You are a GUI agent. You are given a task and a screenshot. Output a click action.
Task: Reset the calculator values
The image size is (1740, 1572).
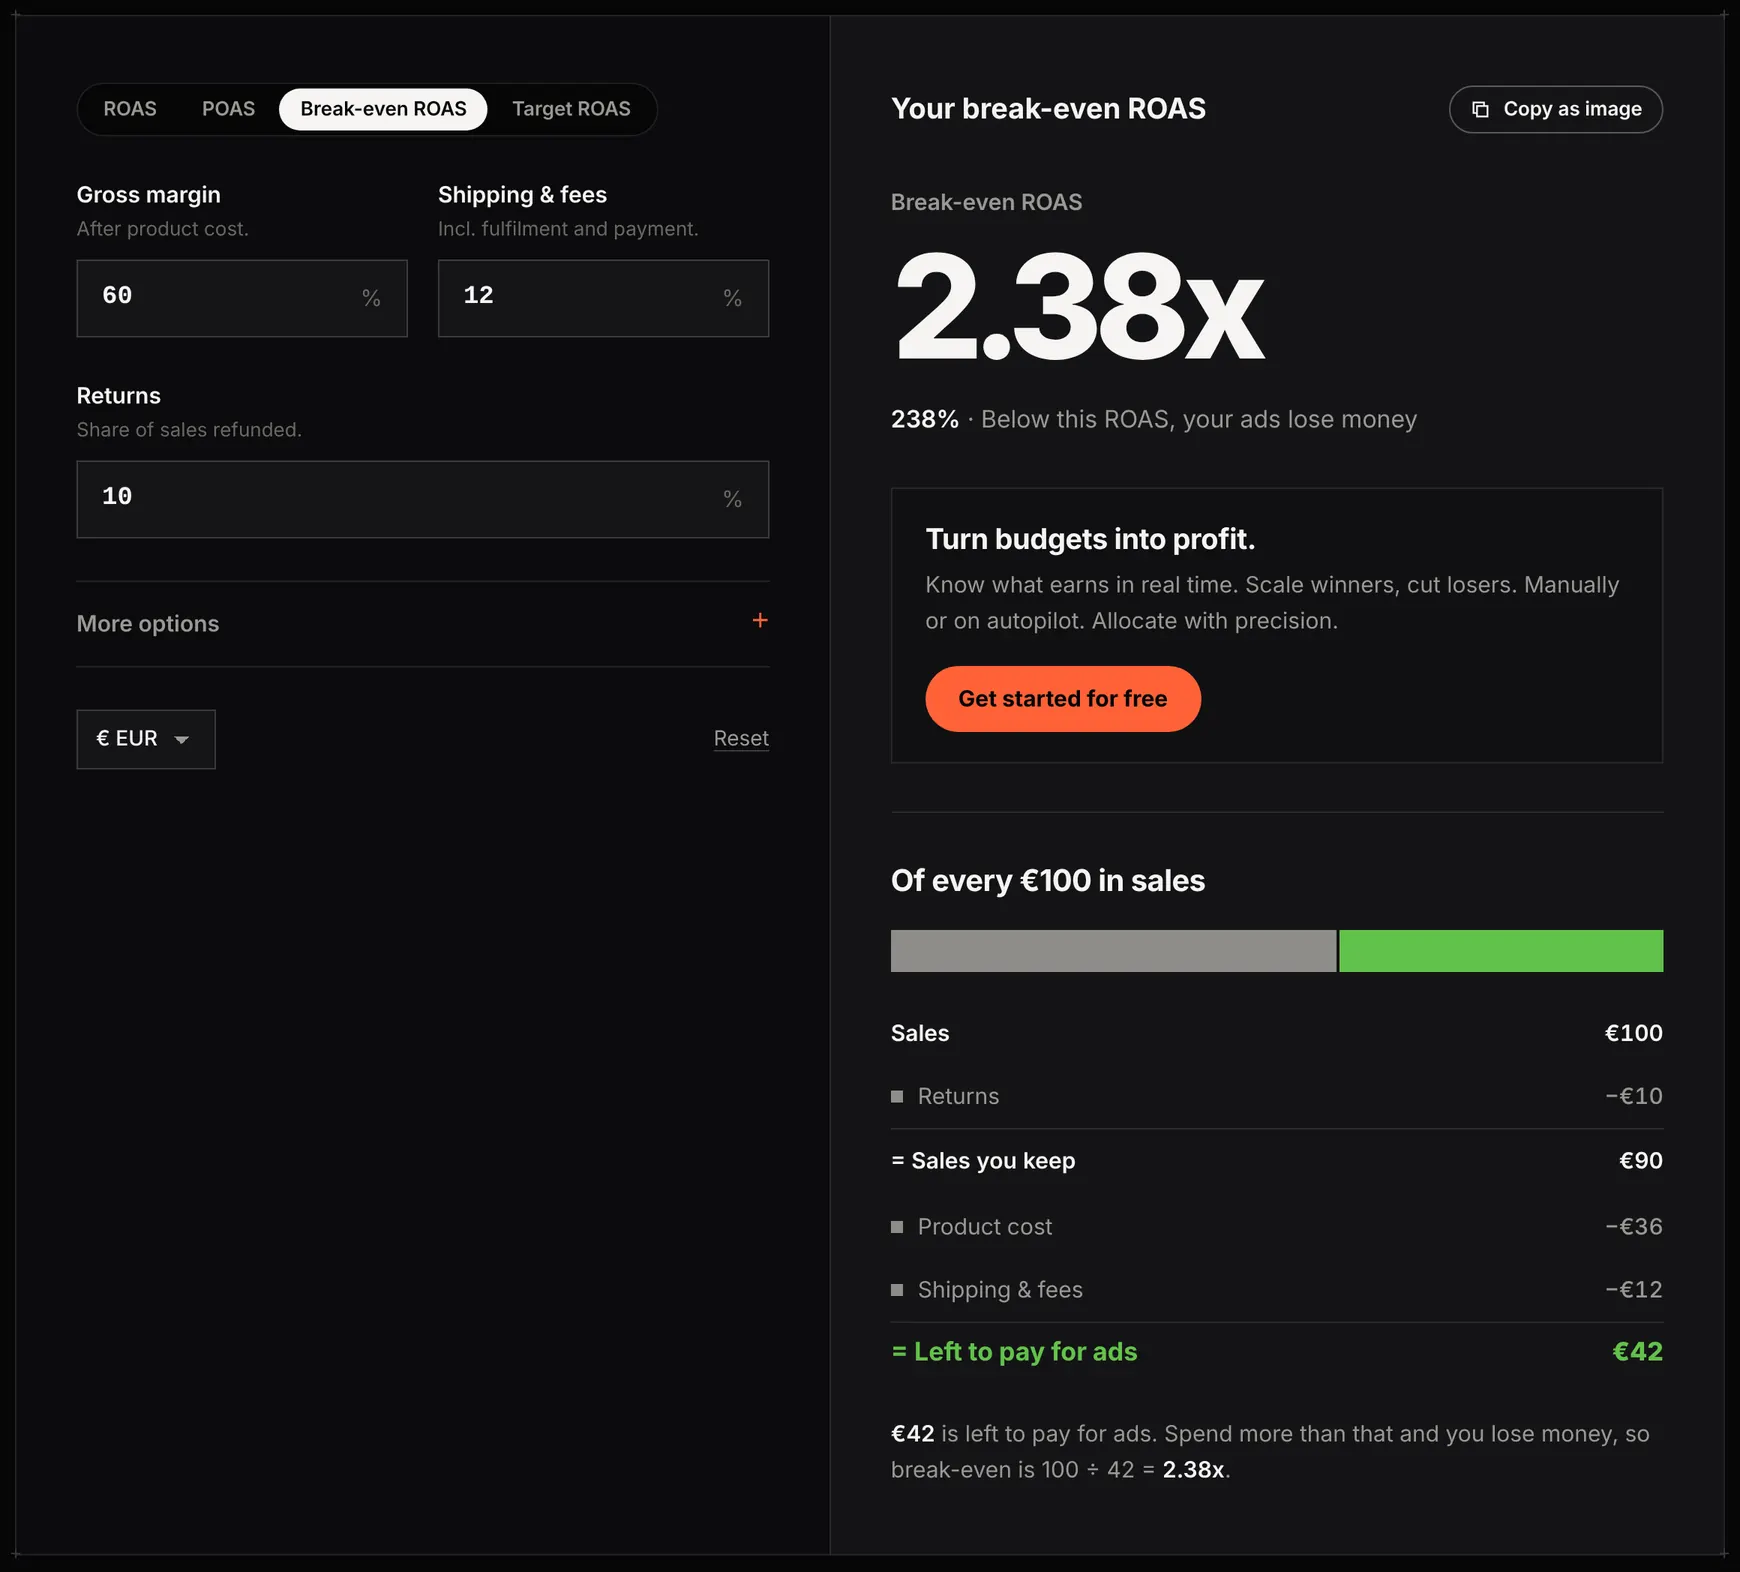click(x=741, y=738)
